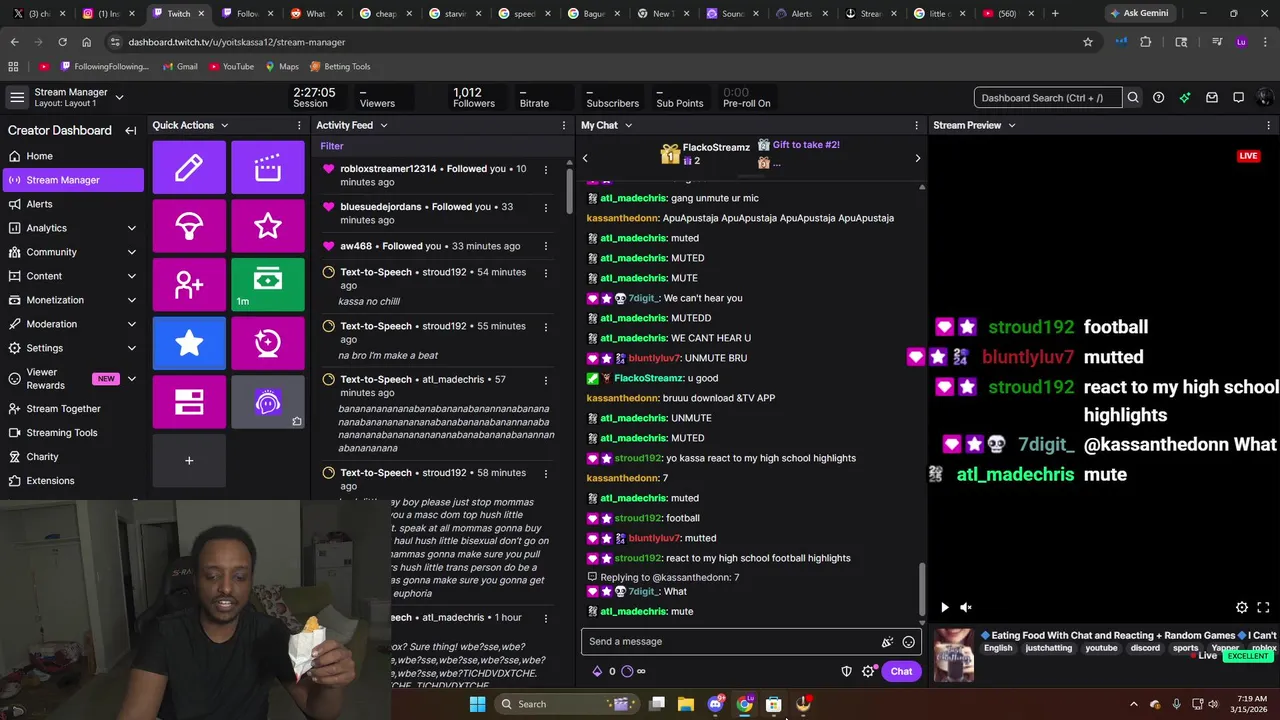Open File Explorer from the taskbar
This screenshot has height=720, width=1280.
(686, 704)
